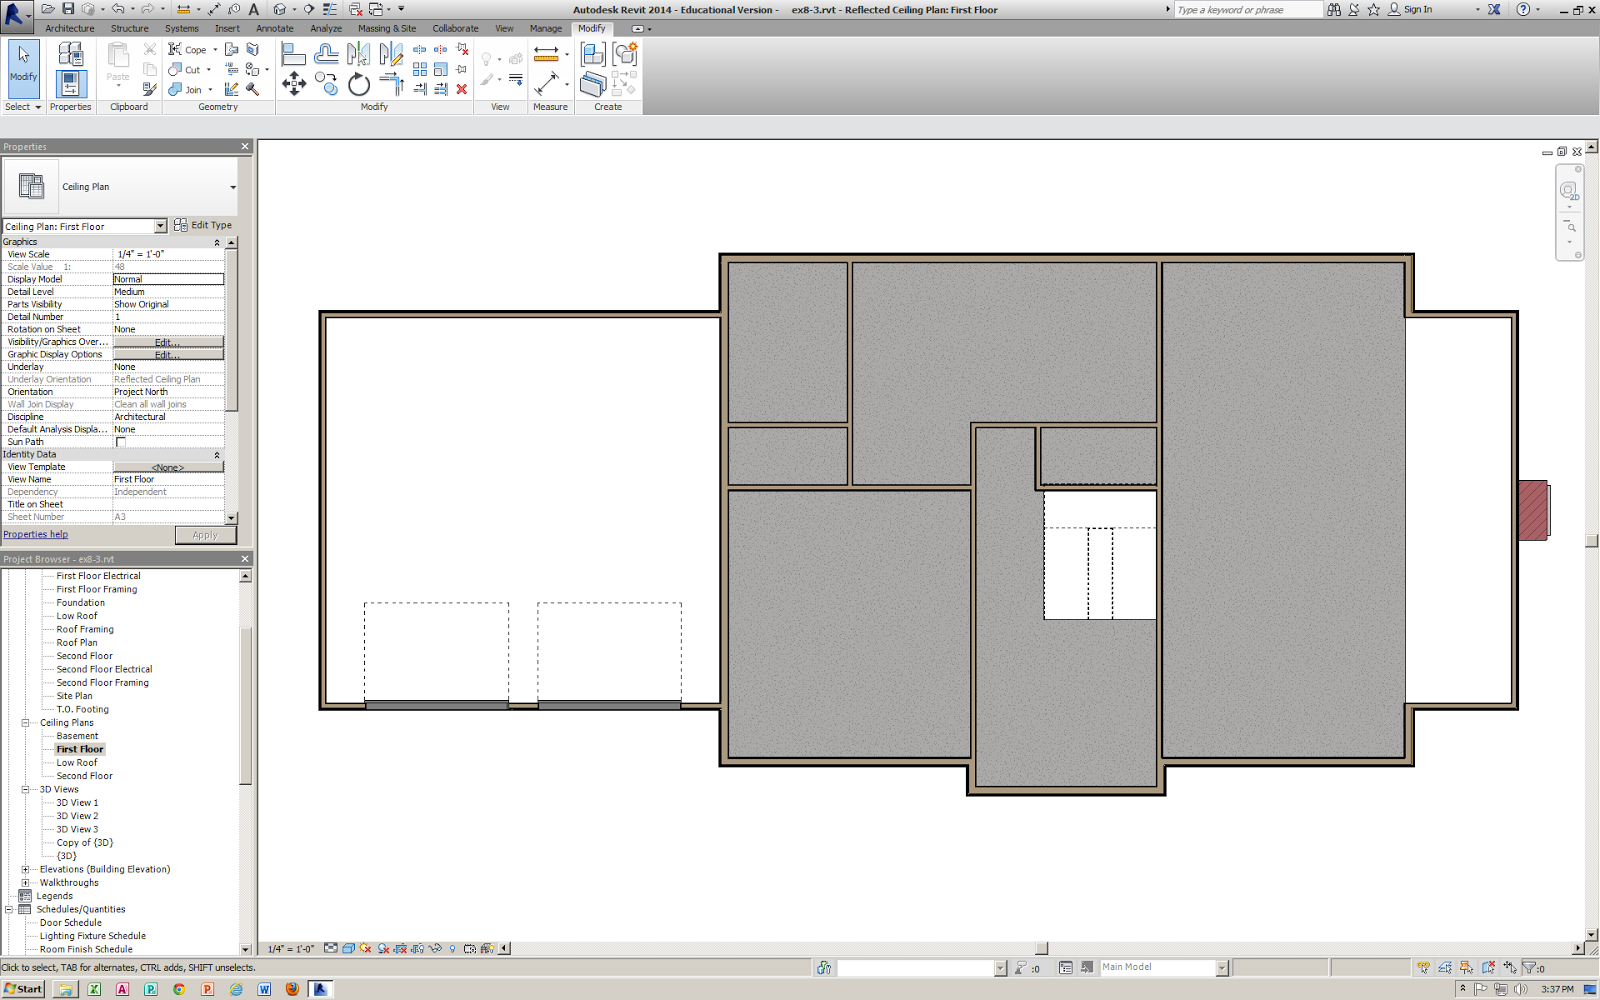
Task: Click the Open folder icon
Action: 47,9
